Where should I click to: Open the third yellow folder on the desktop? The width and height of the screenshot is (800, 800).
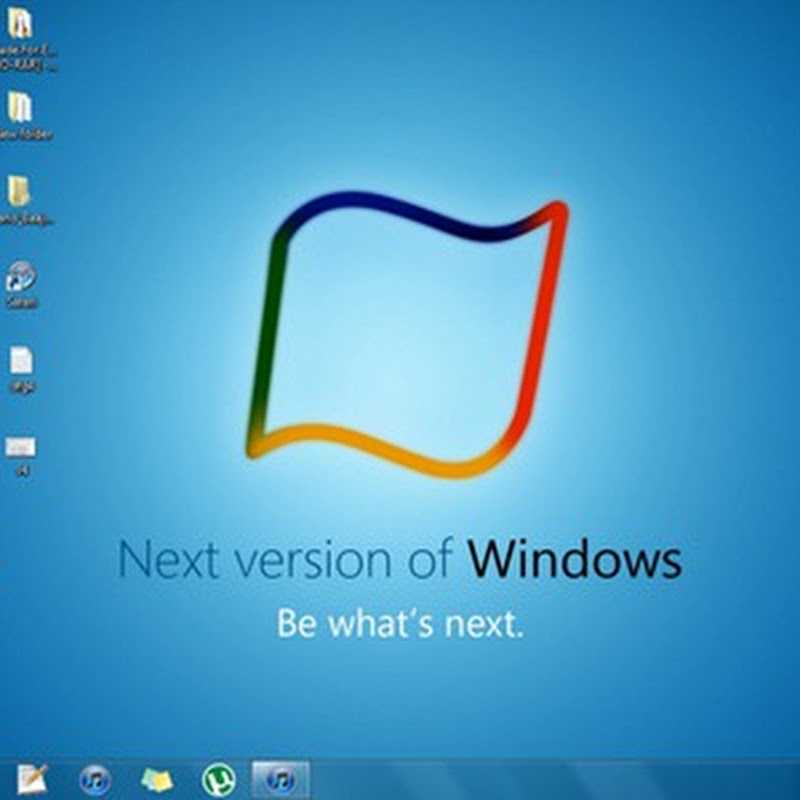coord(19,192)
